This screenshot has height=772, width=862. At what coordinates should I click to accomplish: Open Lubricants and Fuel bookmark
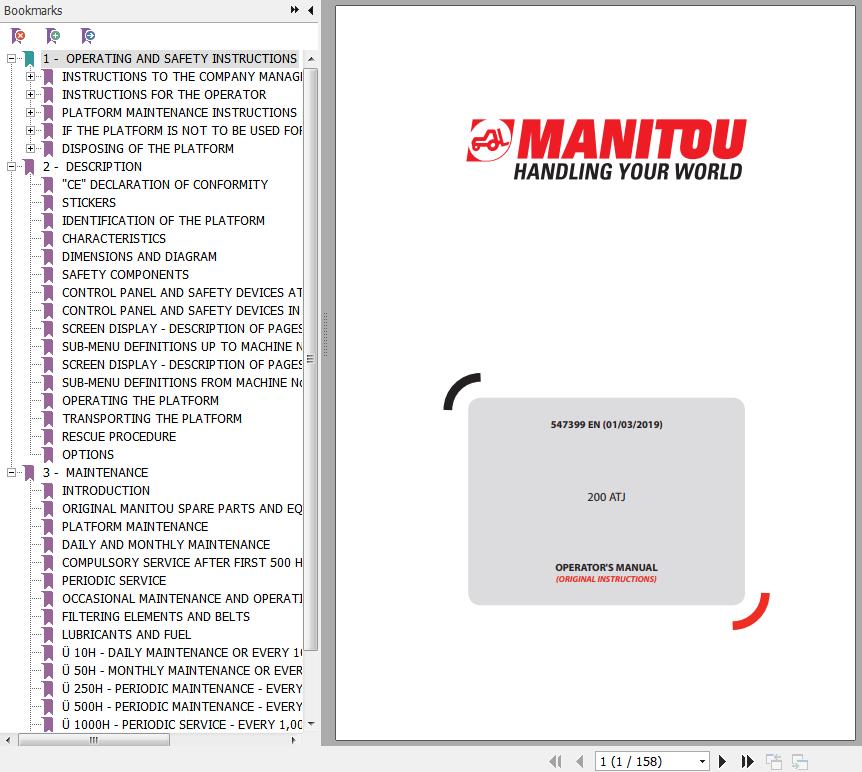tap(126, 635)
